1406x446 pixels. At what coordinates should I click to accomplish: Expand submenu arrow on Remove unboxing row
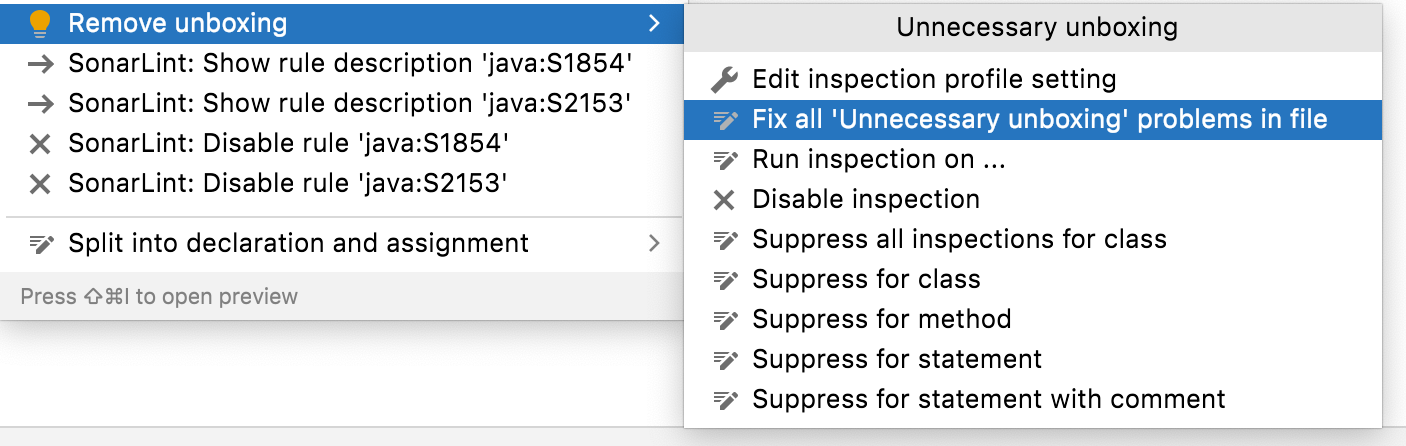click(x=654, y=23)
